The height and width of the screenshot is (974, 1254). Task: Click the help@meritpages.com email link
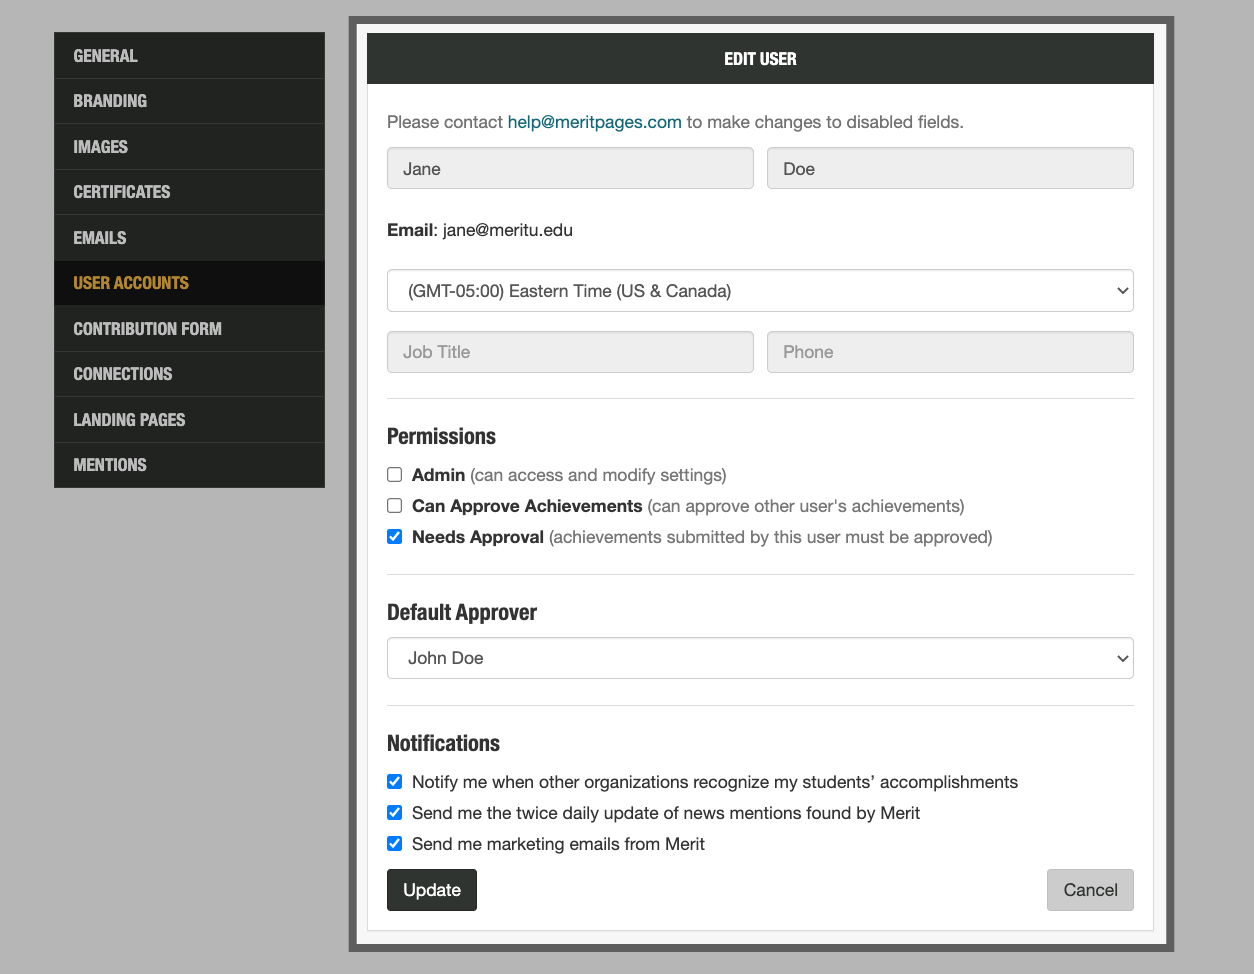click(x=594, y=122)
